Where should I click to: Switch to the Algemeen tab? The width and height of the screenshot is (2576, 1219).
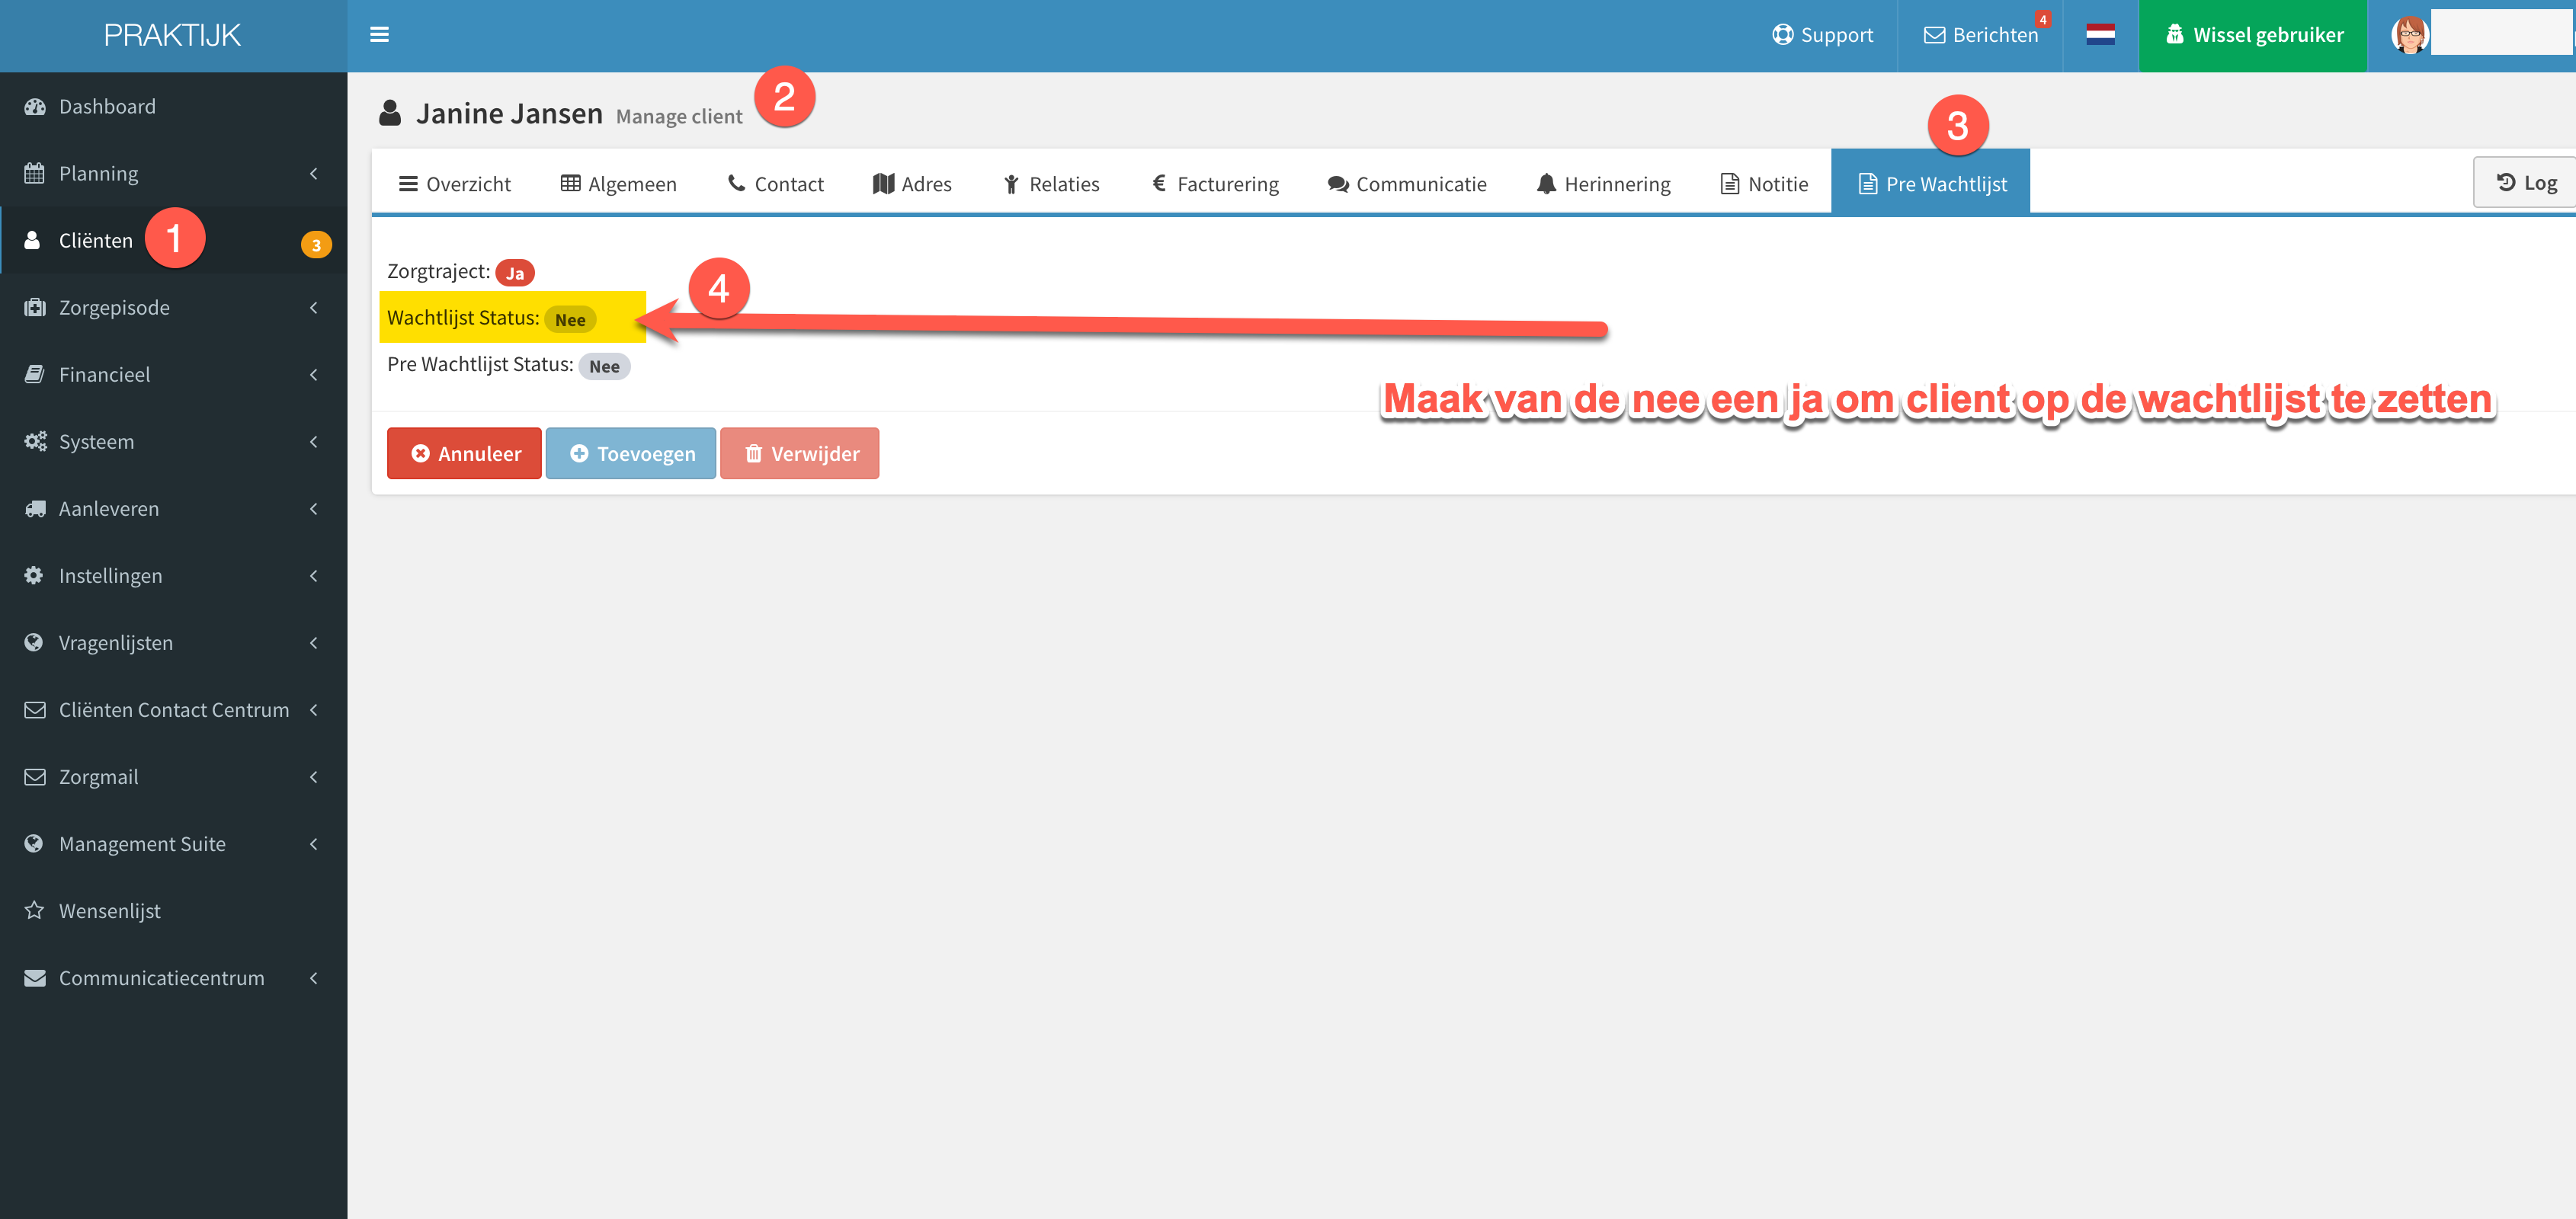[618, 184]
